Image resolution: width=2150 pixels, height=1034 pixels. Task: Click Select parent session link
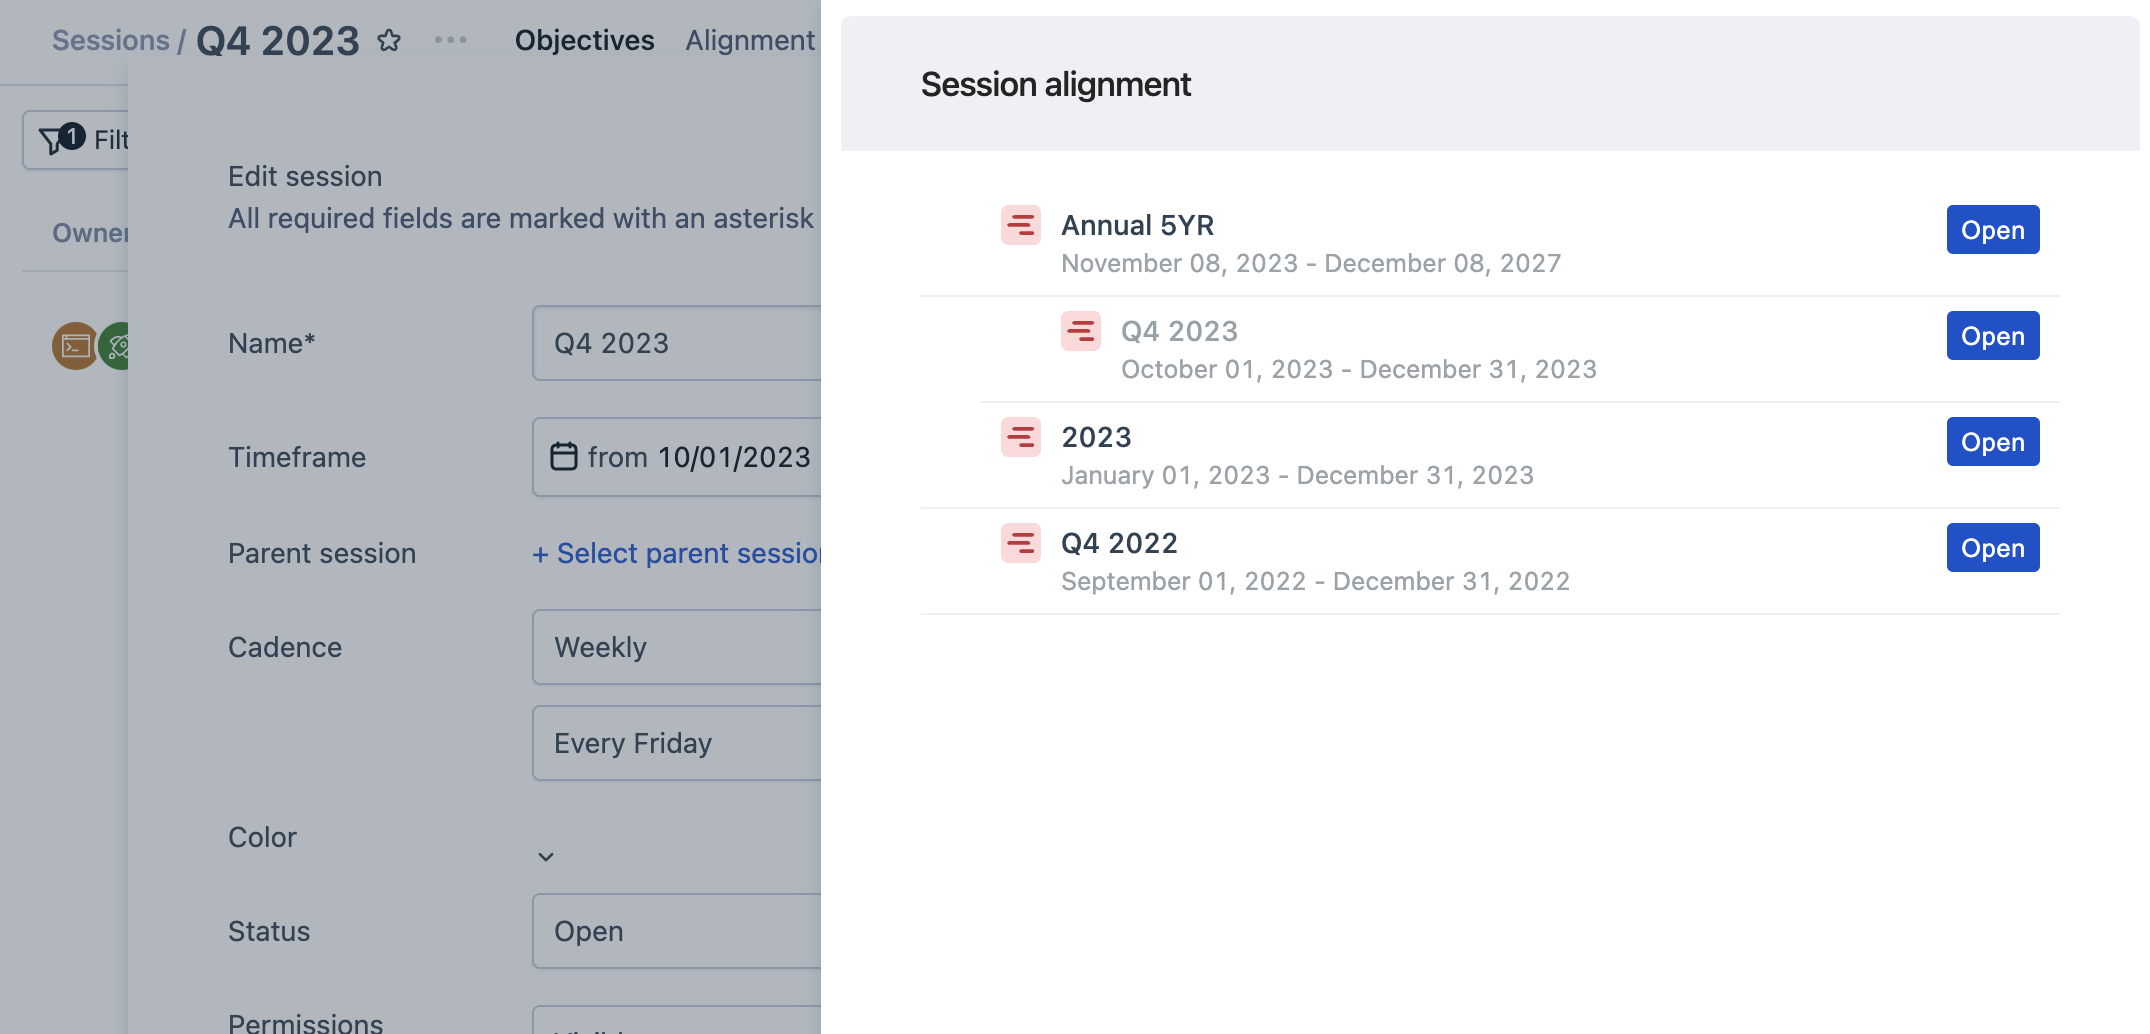coord(677,553)
